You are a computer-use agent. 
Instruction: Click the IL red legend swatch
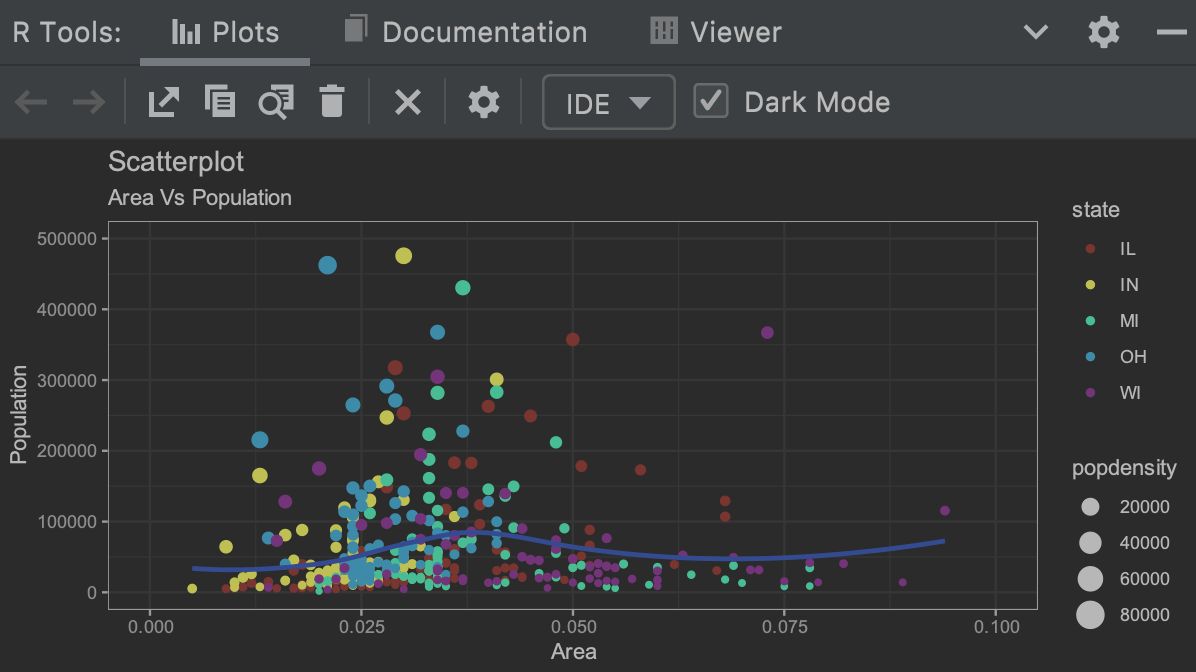(x=1090, y=249)
